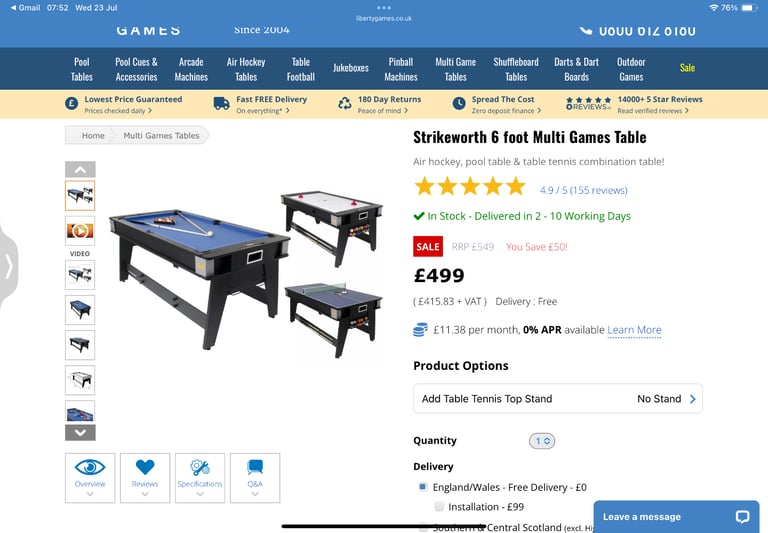768x533 pixels.
Task: Expand Add Table Tennis Top Stand option
Action: tap(558, 399)
